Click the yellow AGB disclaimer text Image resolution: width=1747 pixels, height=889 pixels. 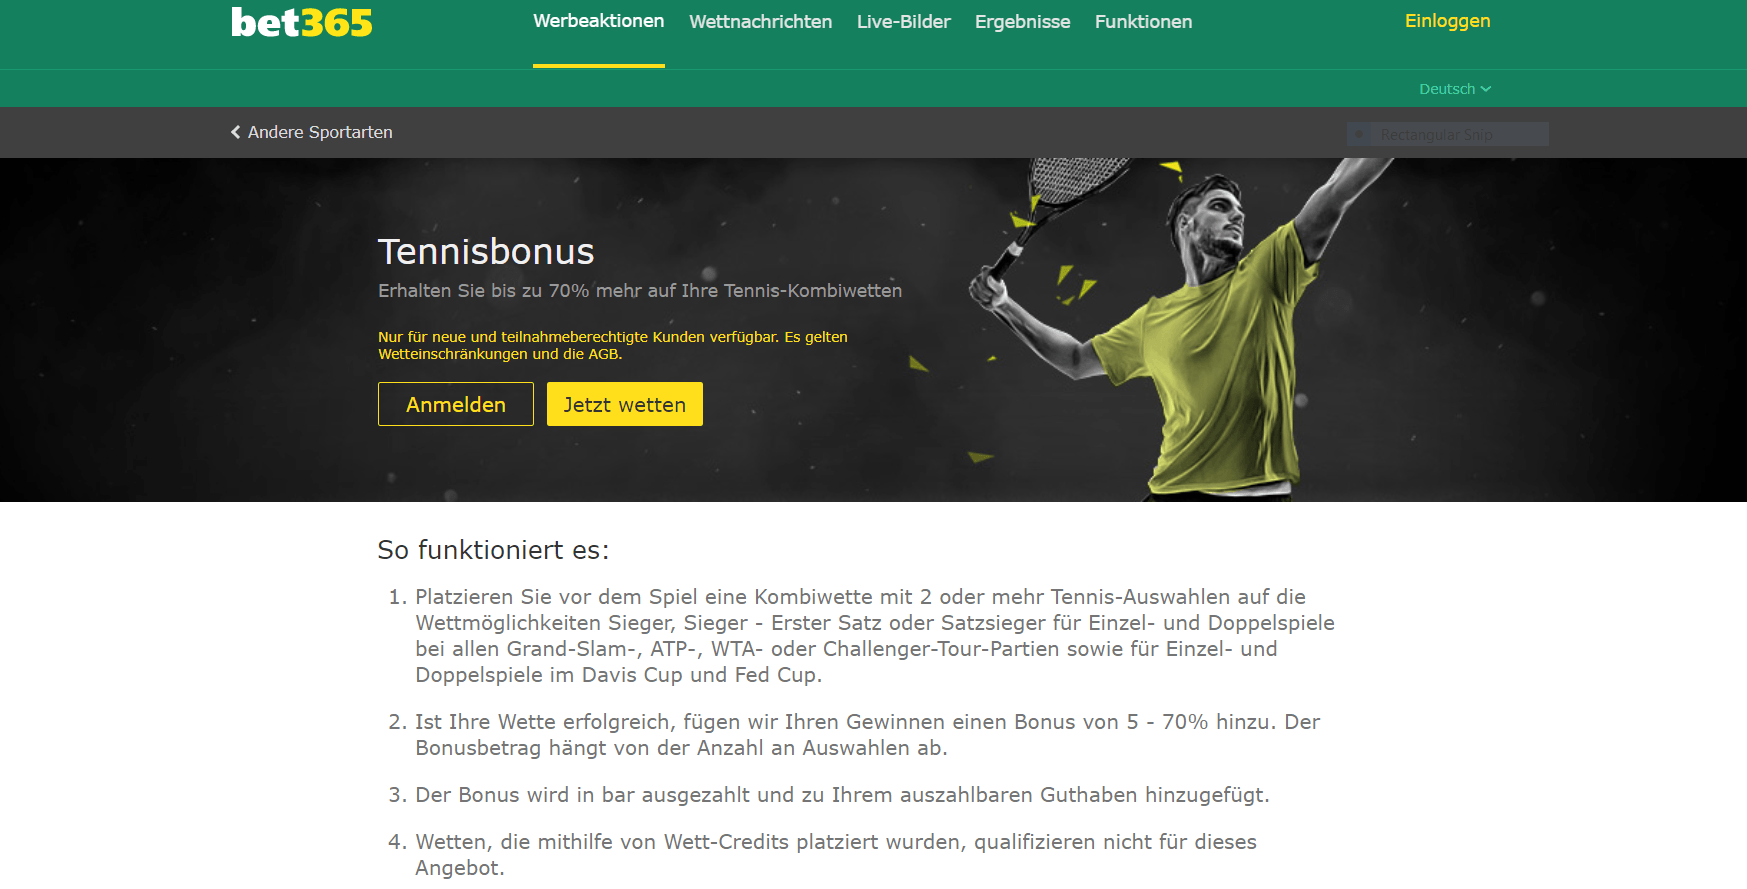point(613,345)
